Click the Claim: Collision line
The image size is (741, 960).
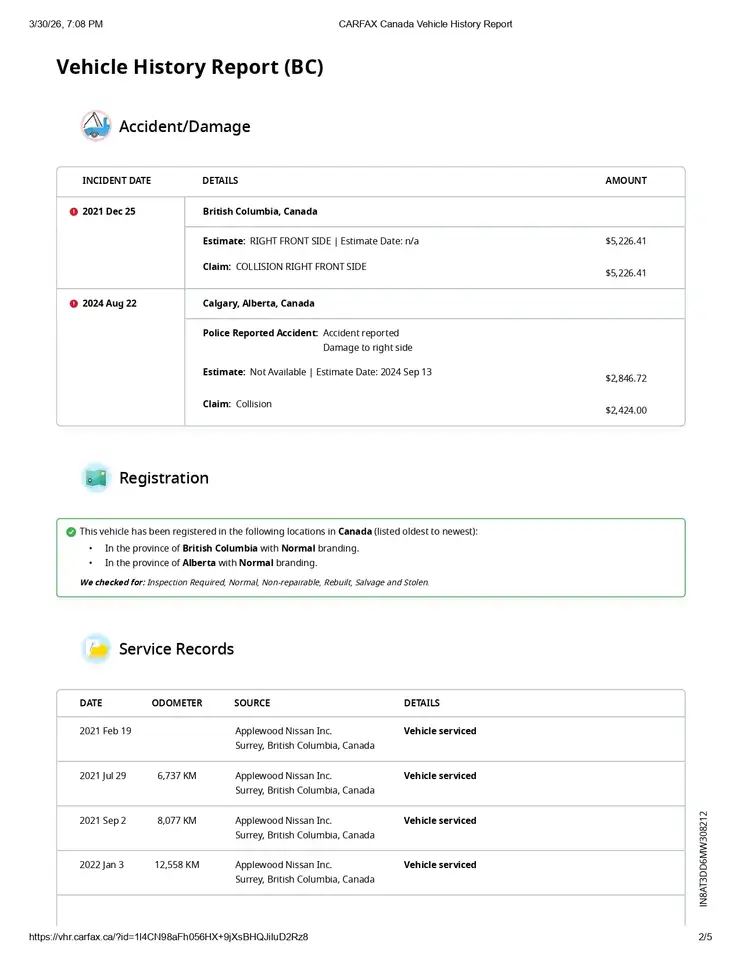pos(237,404)
